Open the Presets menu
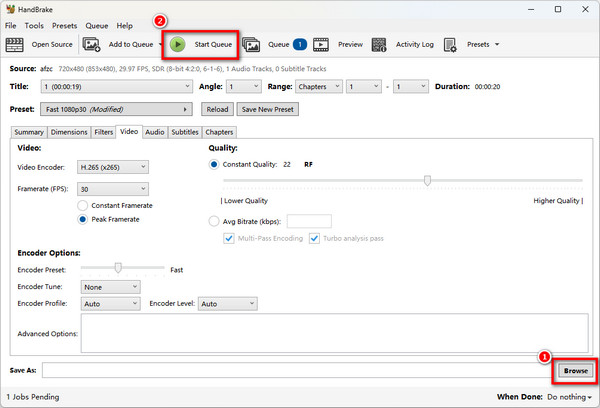Image resolution: width=600 pixels, height=408 pixels. click(x=65, y=26)
